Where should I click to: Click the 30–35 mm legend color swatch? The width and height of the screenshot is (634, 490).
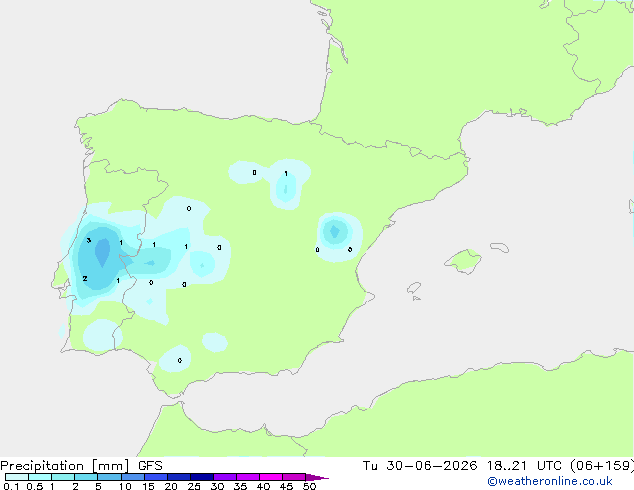pyautogui.click(x=225, y=477)
